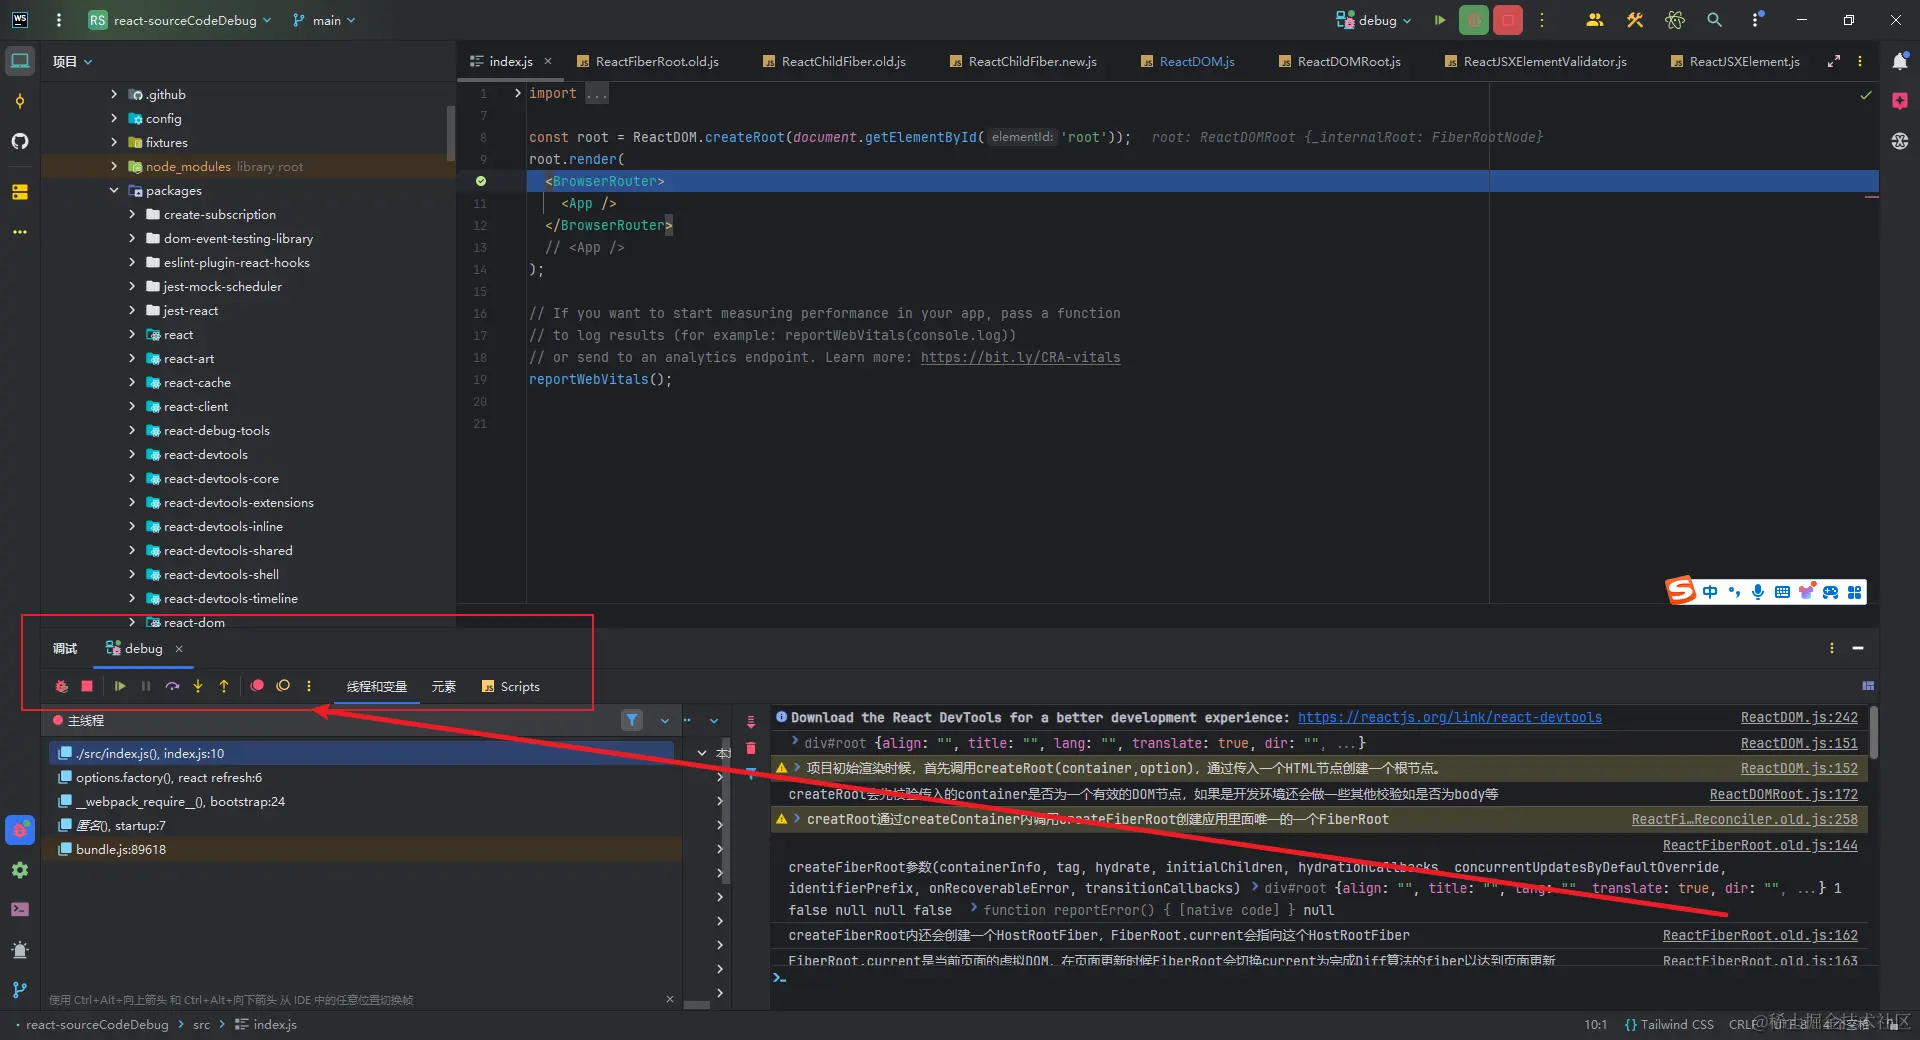This screenshot has width=1920, height=1040.
Task: Switch to the ReactDOMRoot.js tab
Action: 1339,61
